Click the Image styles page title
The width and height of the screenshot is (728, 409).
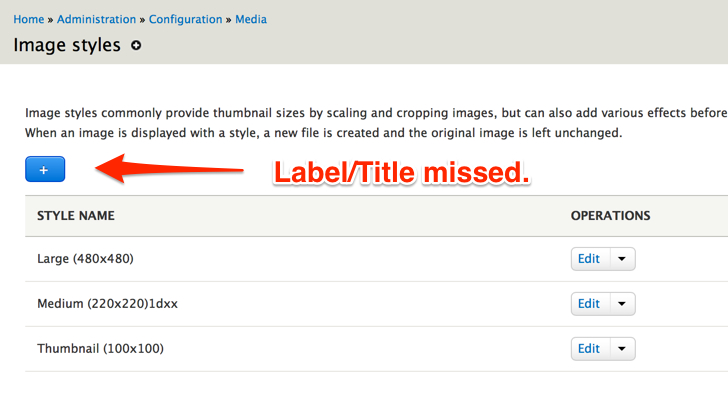click(x=67, y=45)
